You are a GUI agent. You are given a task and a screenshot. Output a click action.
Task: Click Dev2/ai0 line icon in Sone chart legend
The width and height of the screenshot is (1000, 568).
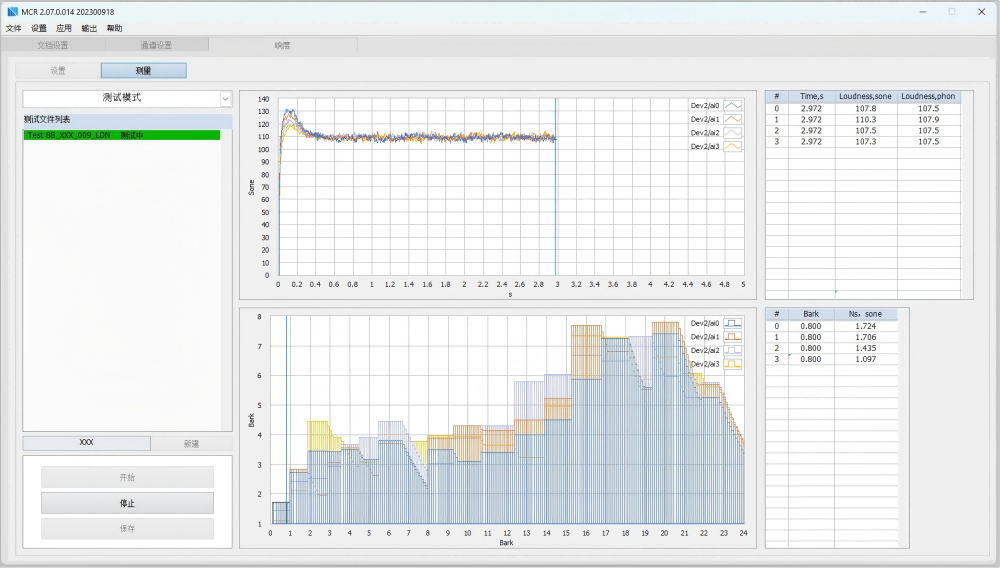point(733,104)
